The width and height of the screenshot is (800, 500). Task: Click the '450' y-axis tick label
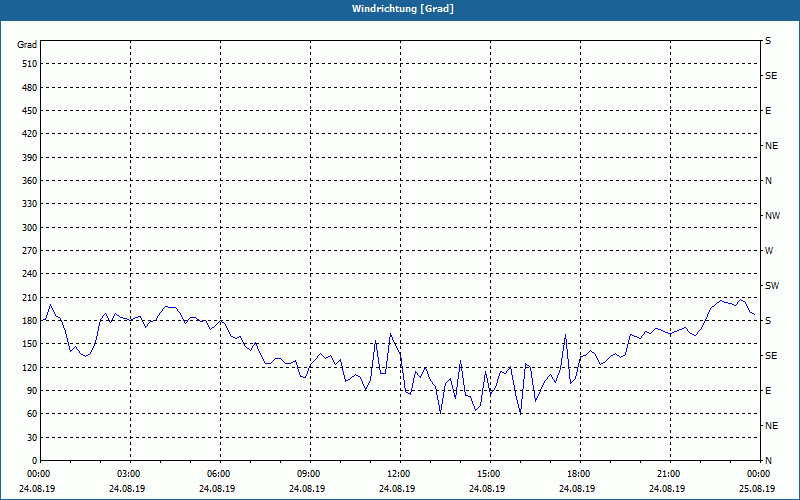click(x=30, y=111)
